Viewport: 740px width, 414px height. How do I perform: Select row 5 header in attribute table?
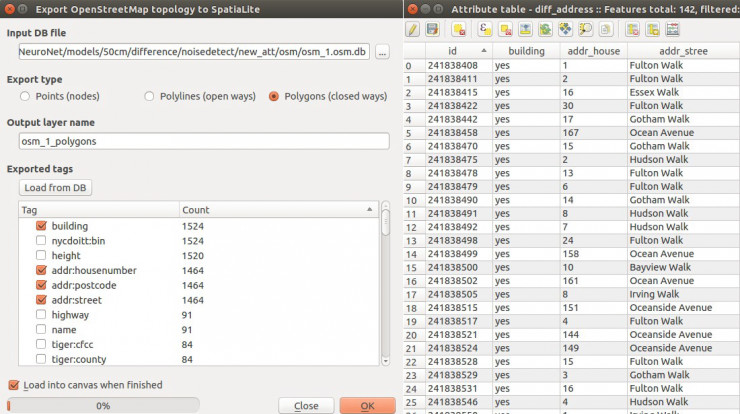coord(414,133)
